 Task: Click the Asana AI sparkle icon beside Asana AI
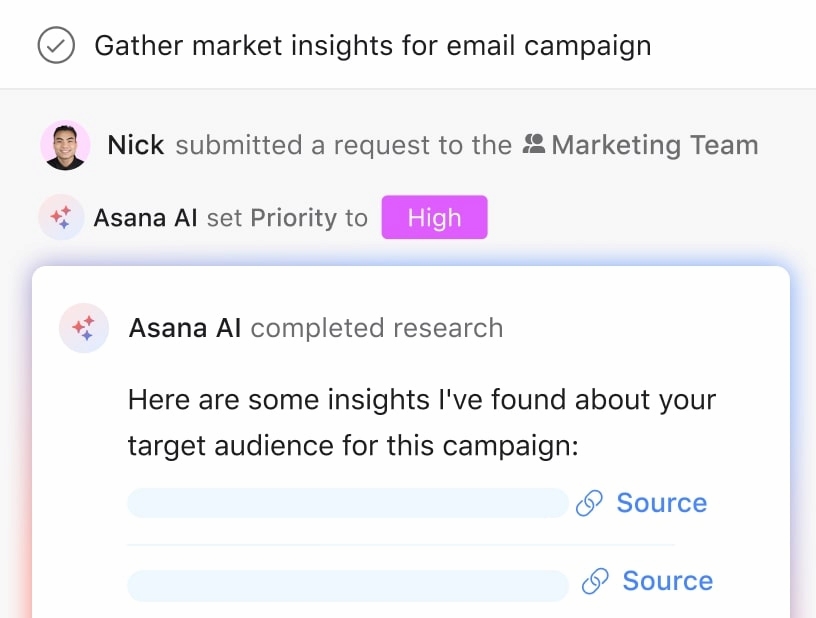(x=61, y=217)
